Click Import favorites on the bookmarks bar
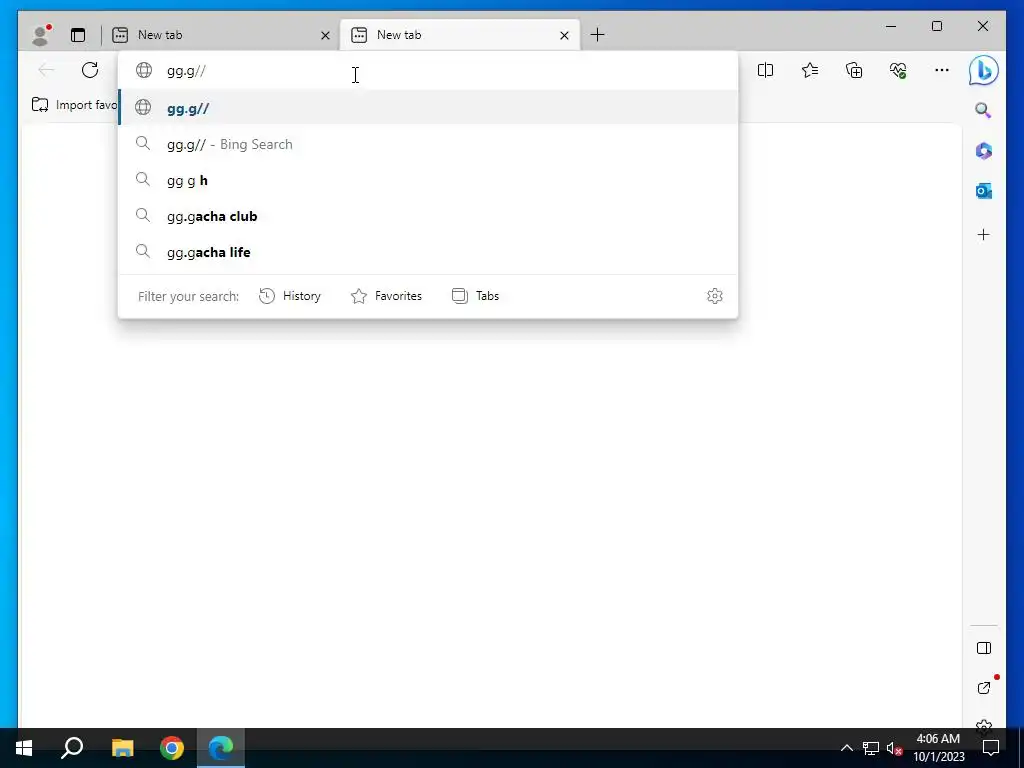The image size is (1024, 768). point(74,104)
